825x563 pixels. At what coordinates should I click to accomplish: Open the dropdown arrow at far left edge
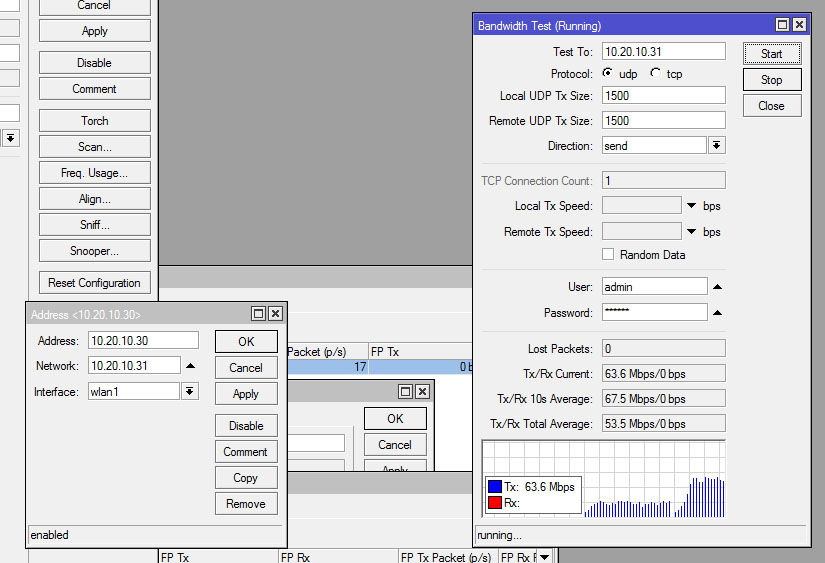10,138
